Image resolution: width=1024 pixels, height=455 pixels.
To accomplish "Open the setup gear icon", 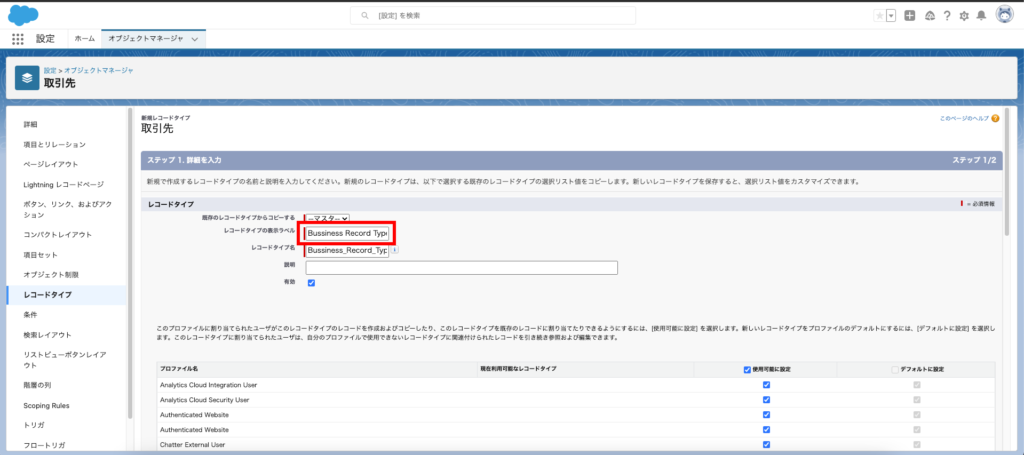I will [x=964, y=15].
